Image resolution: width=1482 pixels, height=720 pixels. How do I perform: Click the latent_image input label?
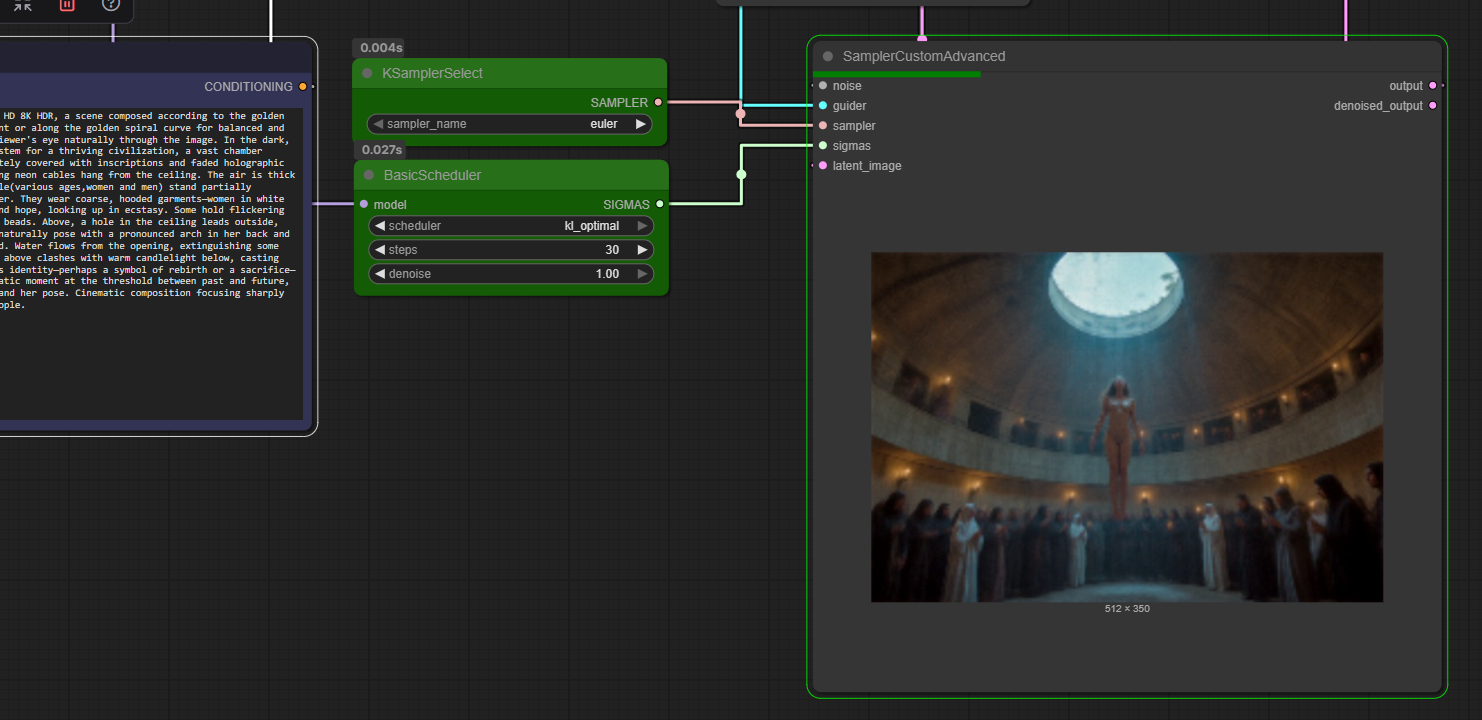point(867,166)
